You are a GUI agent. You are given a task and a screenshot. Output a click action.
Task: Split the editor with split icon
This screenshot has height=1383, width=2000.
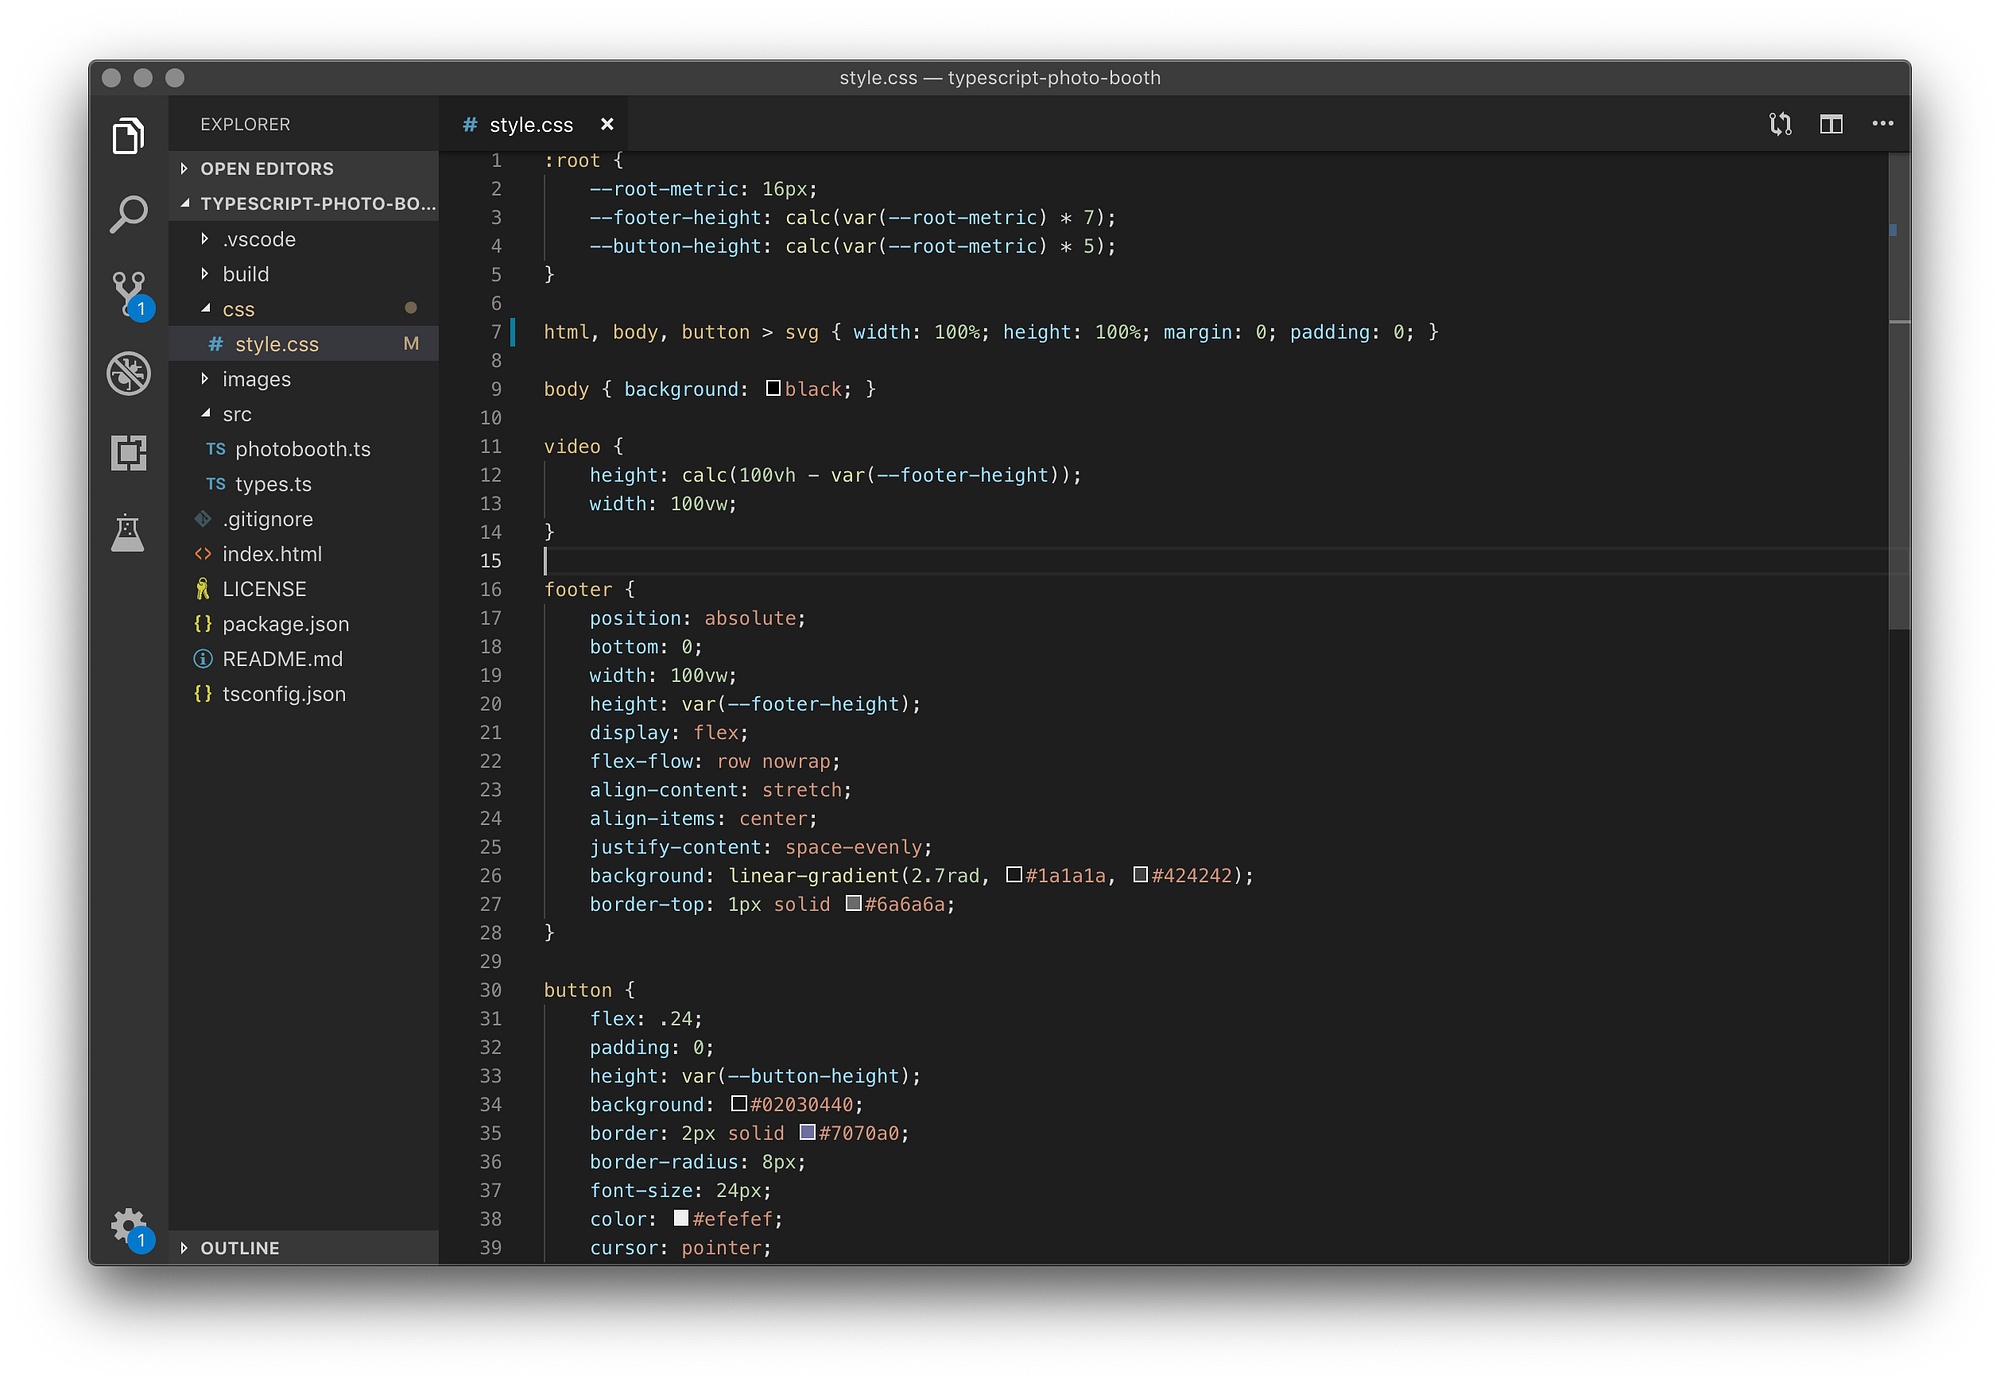[x=1831, y=124]
